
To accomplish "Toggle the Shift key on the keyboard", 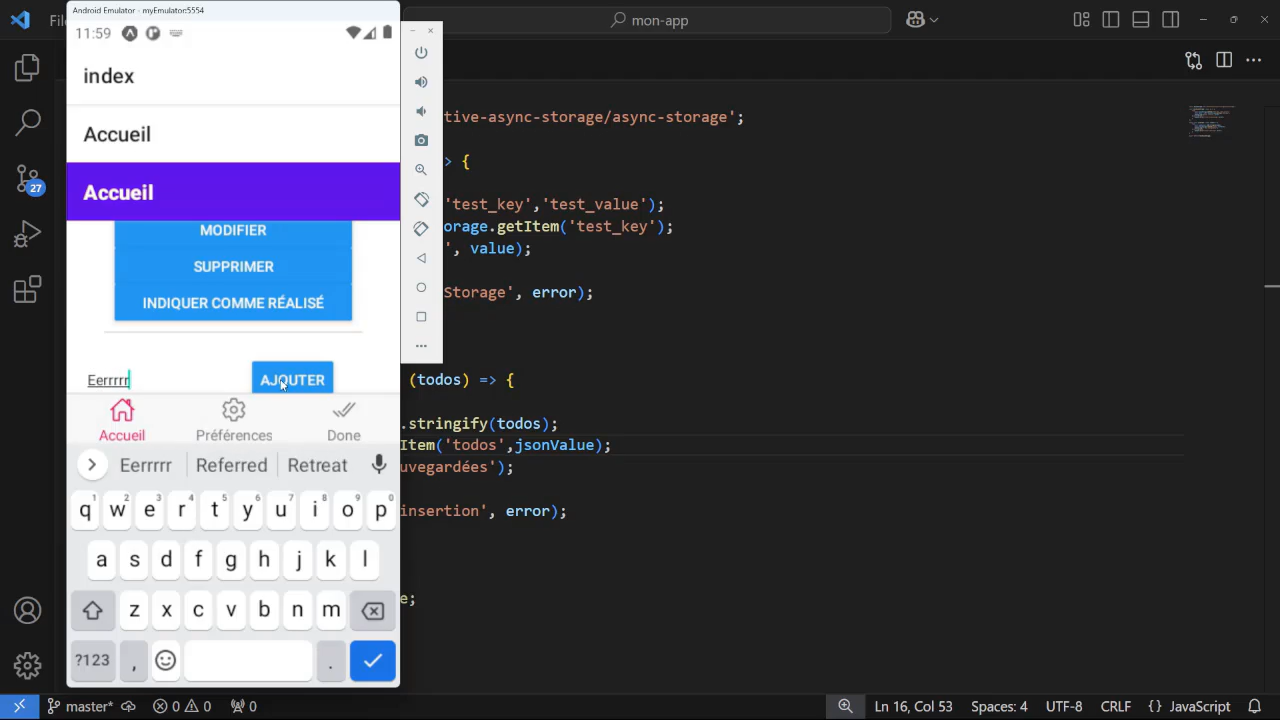I will tap(92, 610).
